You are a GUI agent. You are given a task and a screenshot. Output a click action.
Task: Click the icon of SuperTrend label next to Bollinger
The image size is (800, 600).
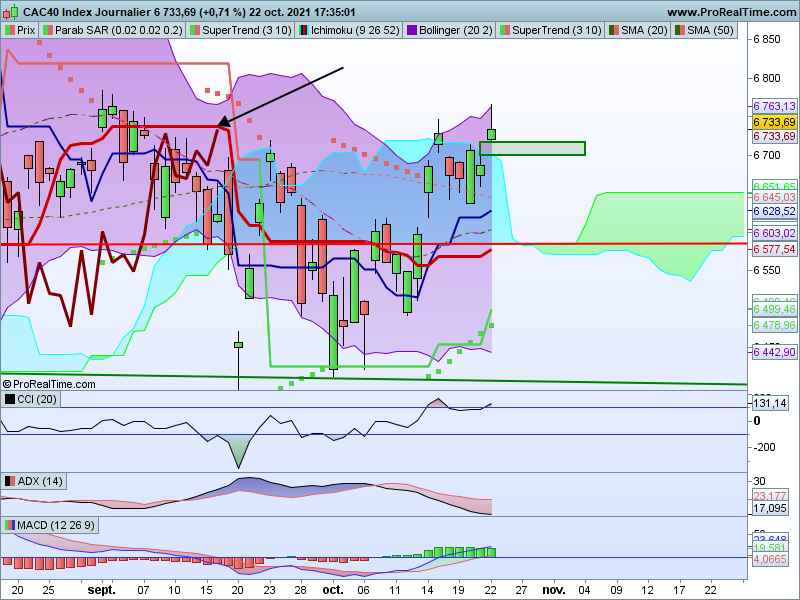click(x=505, y=31)
